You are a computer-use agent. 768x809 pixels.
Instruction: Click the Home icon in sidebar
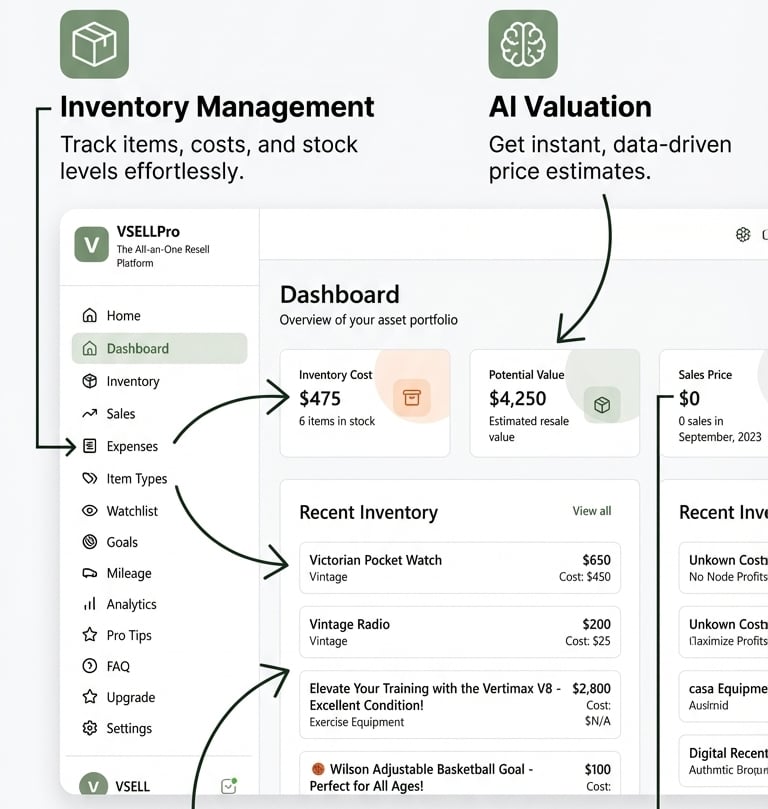[90, 316]
